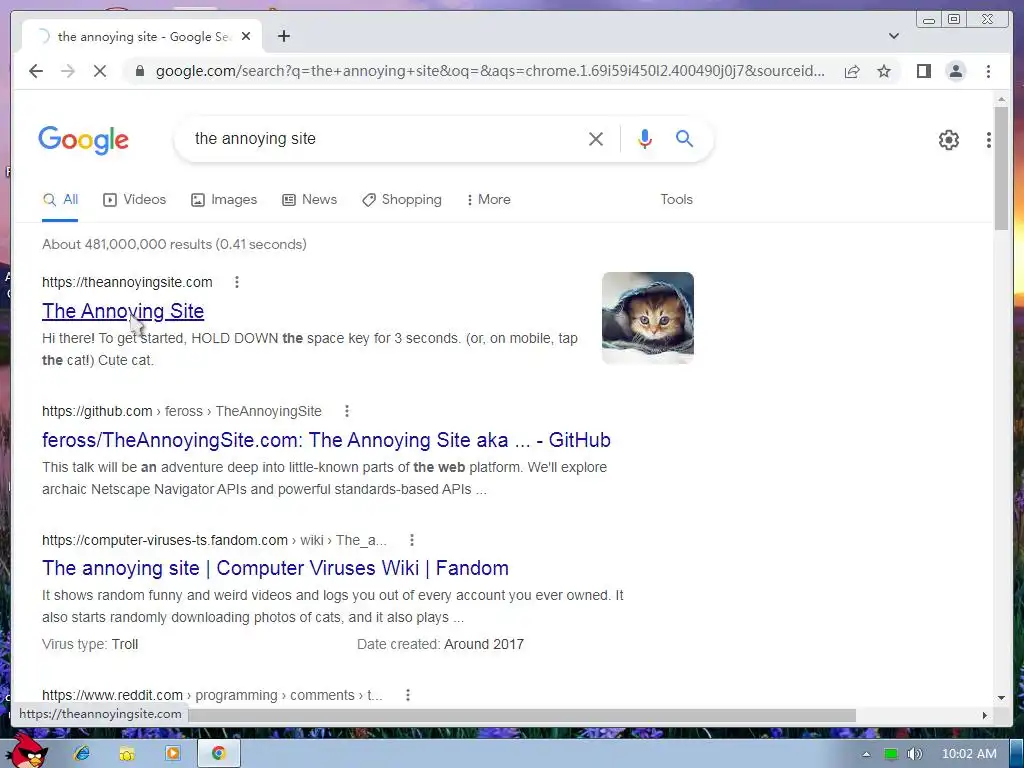Viewport: 1024px width, 768px height.
Task: Click Date created: Around 2017 text
Action: click(440, 644)
